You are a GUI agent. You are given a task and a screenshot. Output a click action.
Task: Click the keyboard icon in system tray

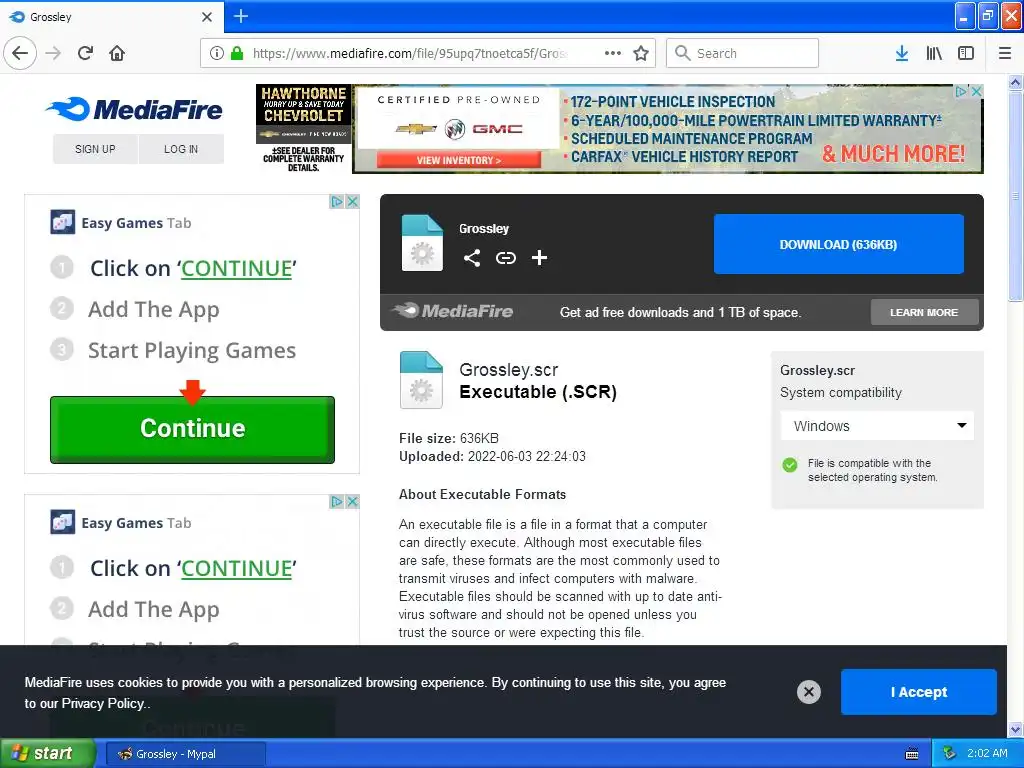[912, 754]
